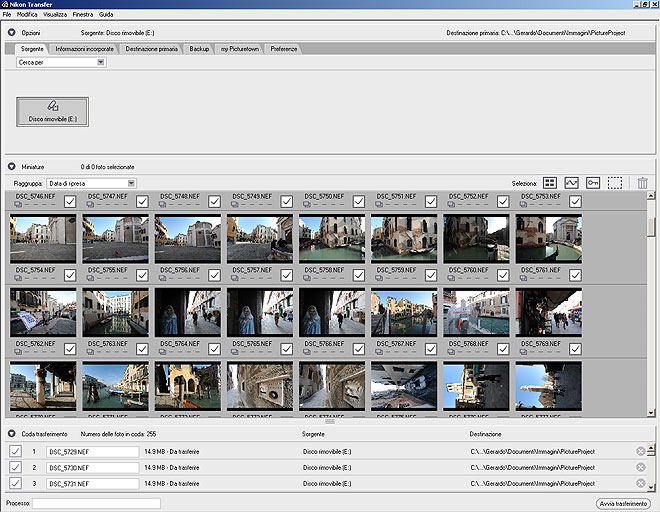Click the select-marked-images wave icon
Screen dimensions: 660x512
pos(571,183)
